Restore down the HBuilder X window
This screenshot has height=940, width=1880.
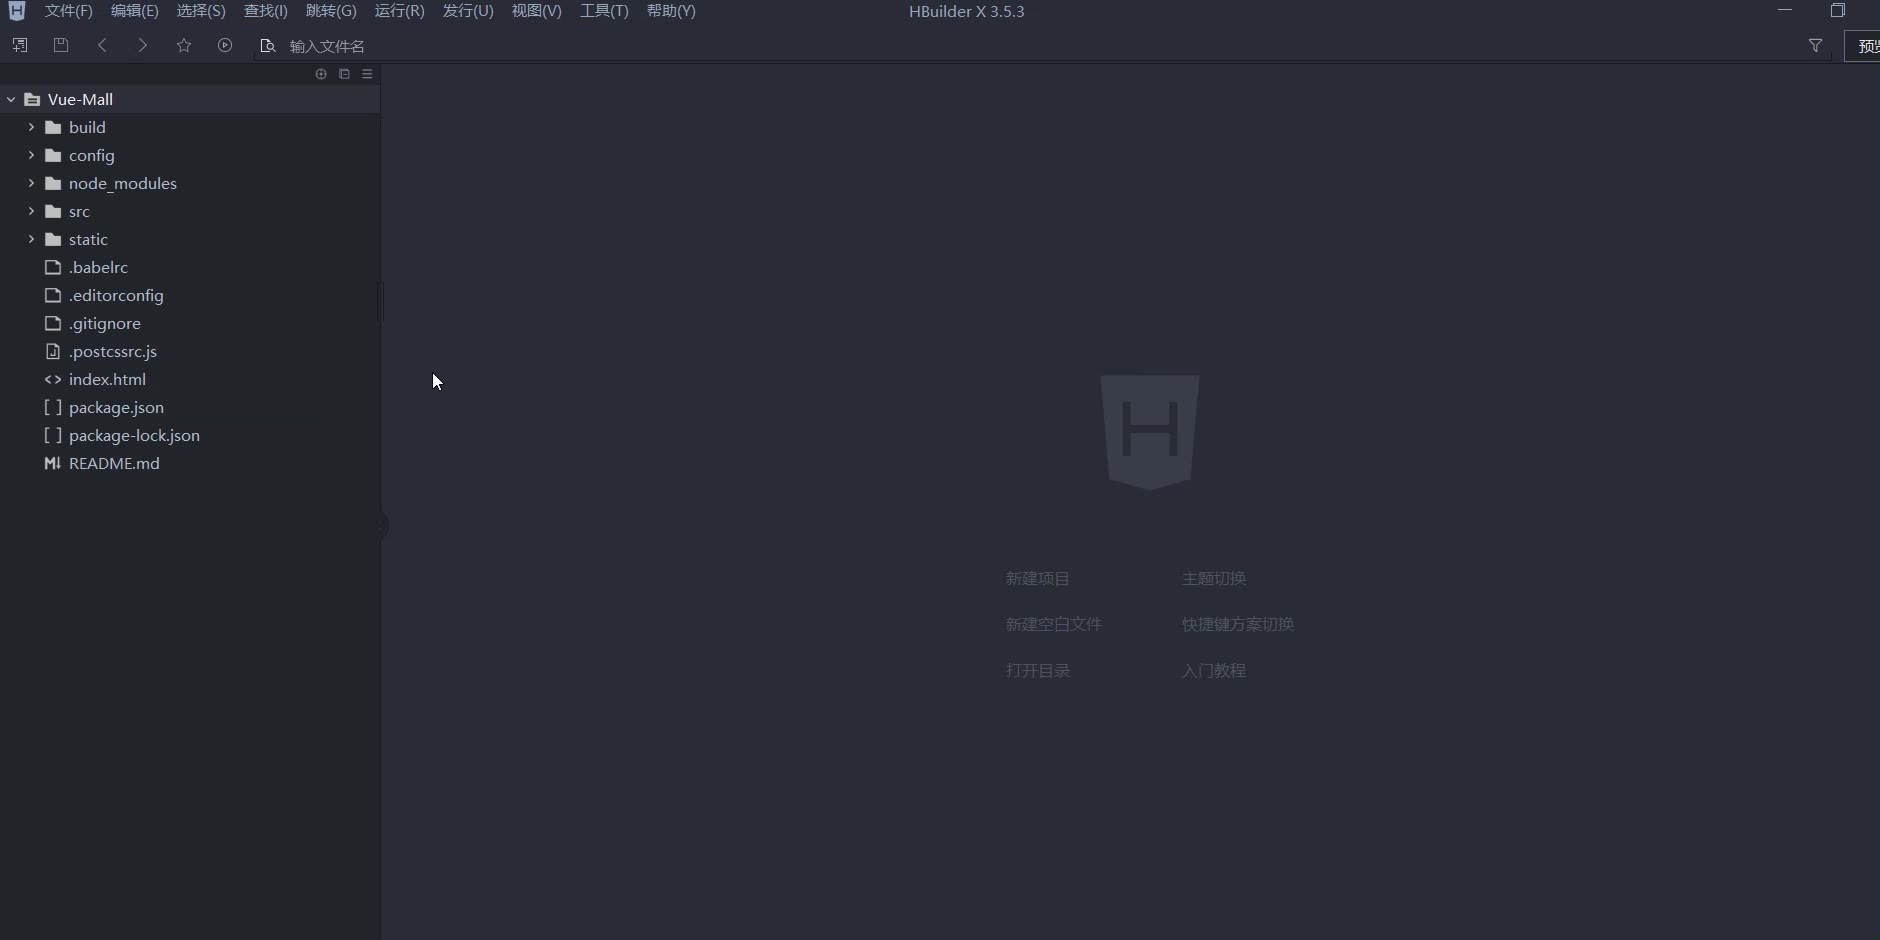[1837, 10]
